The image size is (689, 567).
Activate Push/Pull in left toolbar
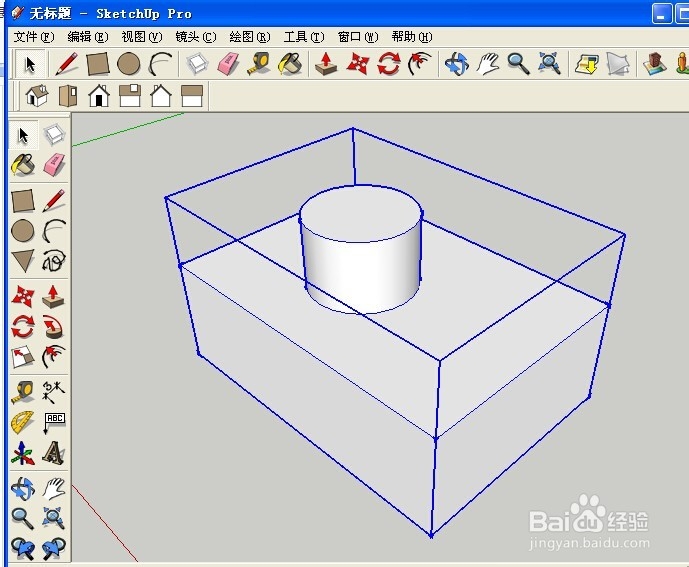[x=54, y=296]
